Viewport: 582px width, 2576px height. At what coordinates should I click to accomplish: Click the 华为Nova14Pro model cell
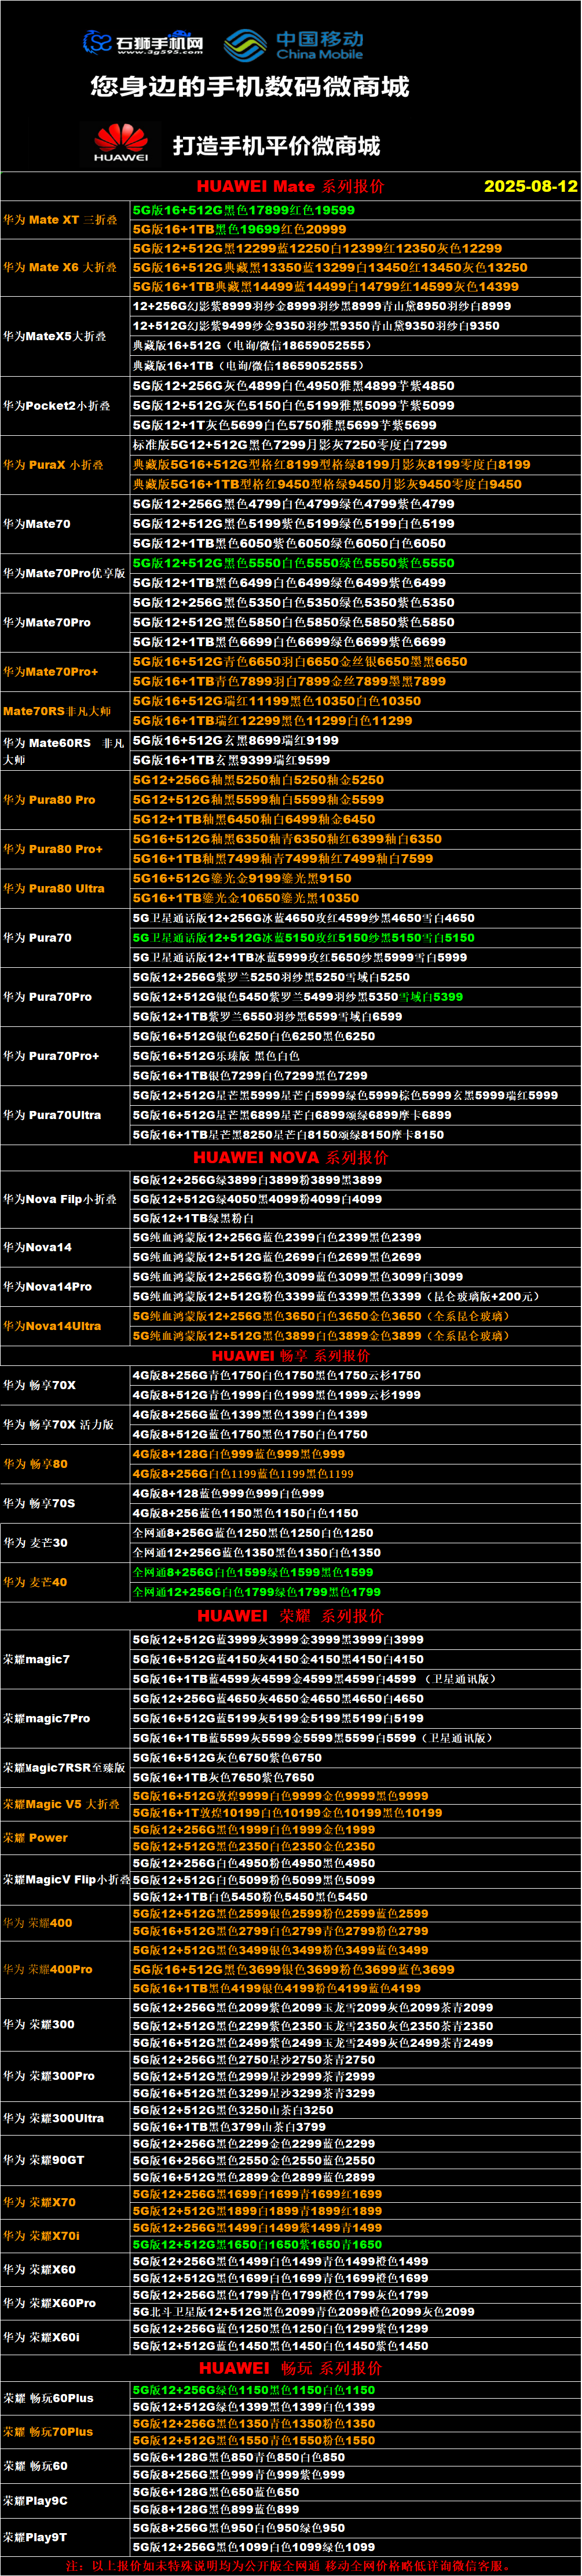(65, 1286)
